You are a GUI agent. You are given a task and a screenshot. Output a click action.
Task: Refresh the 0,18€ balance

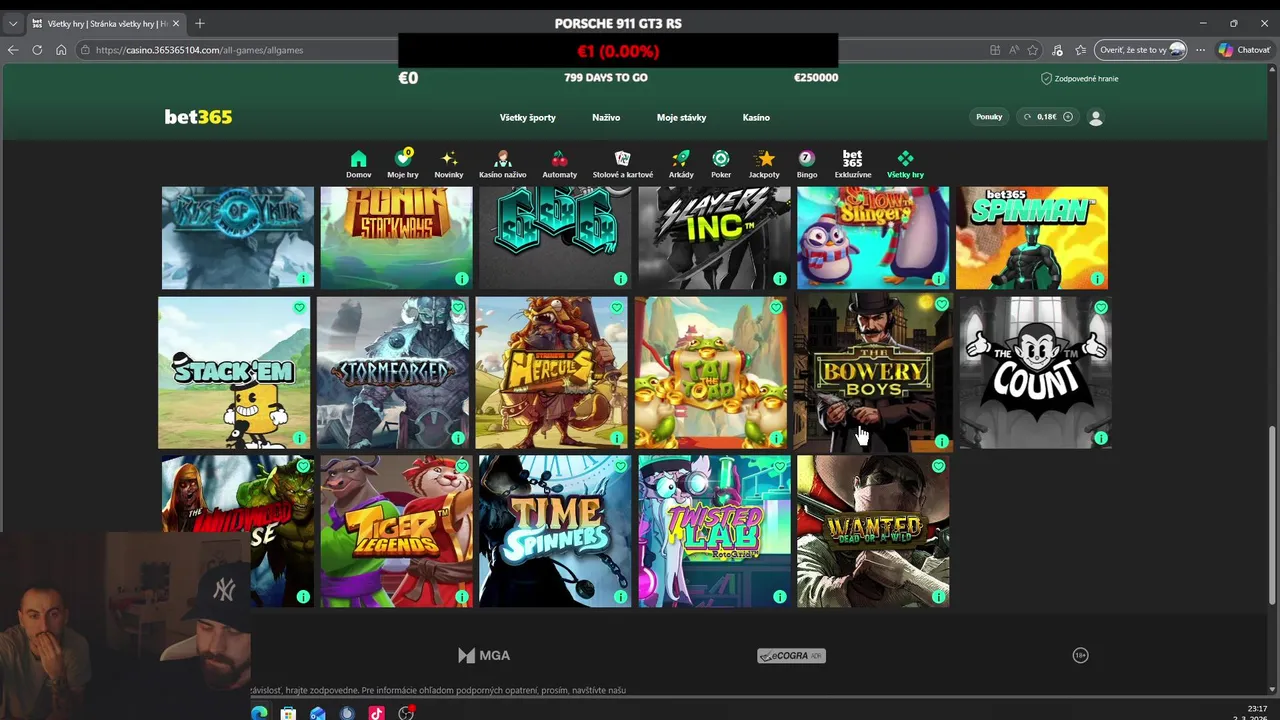[1027, 117]
